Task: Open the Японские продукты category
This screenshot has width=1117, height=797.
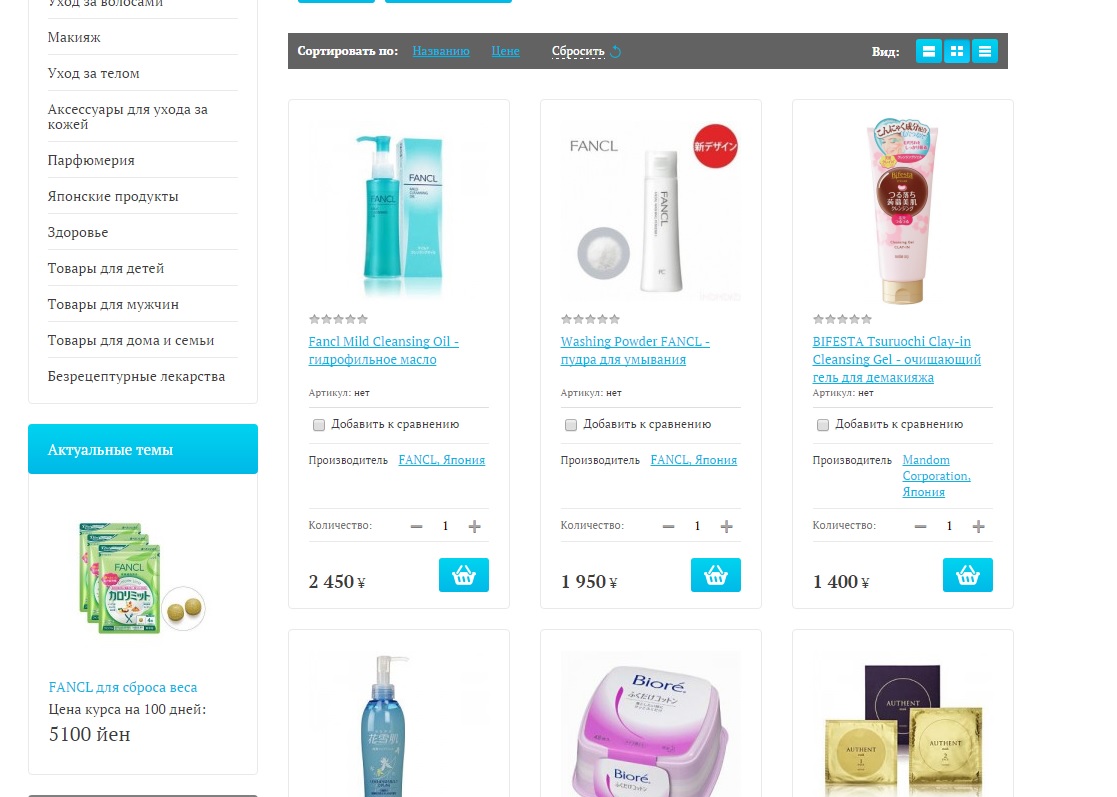Action: 113,197
